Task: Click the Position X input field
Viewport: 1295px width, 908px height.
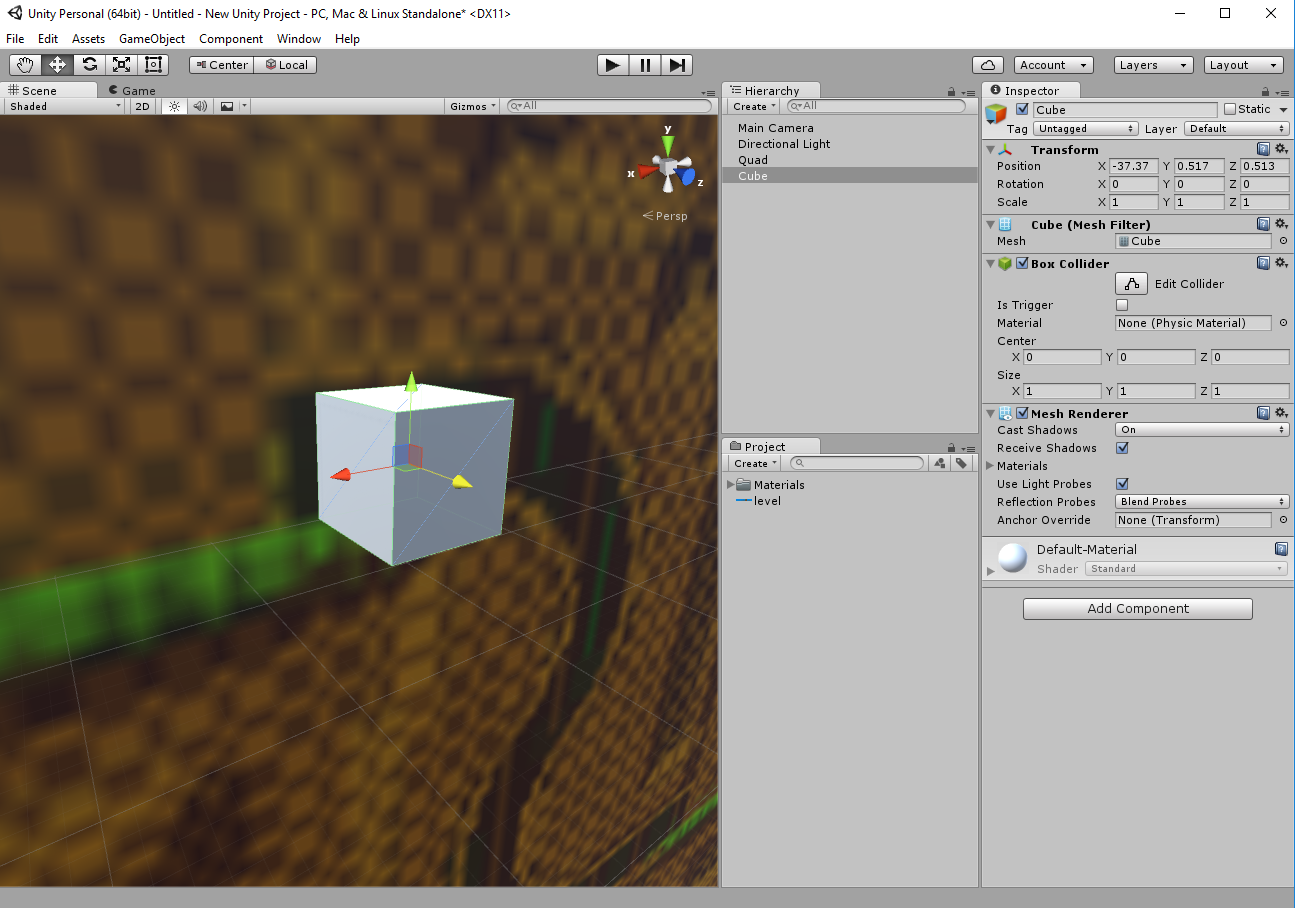Action: (1134, 166)
